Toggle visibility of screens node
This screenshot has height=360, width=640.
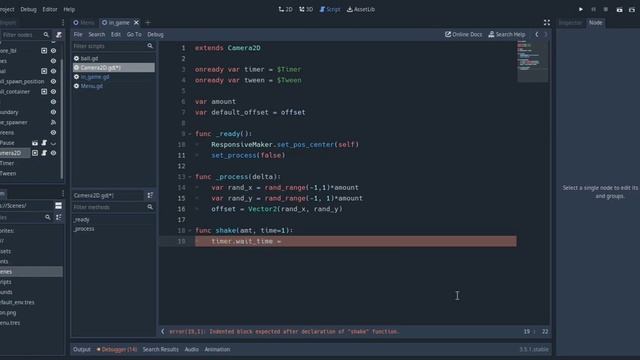coord(53,133)
